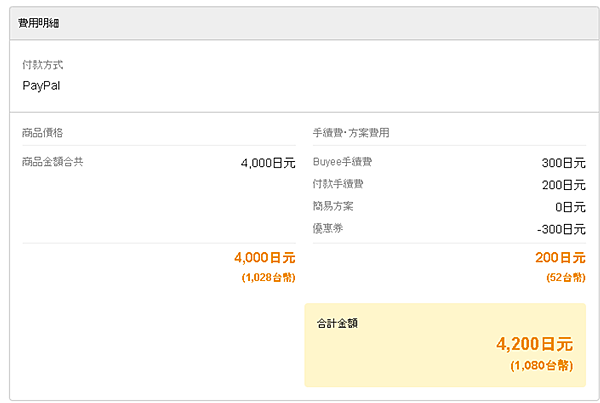Click the 300日元 Buyee fee value

coord(563,162)
